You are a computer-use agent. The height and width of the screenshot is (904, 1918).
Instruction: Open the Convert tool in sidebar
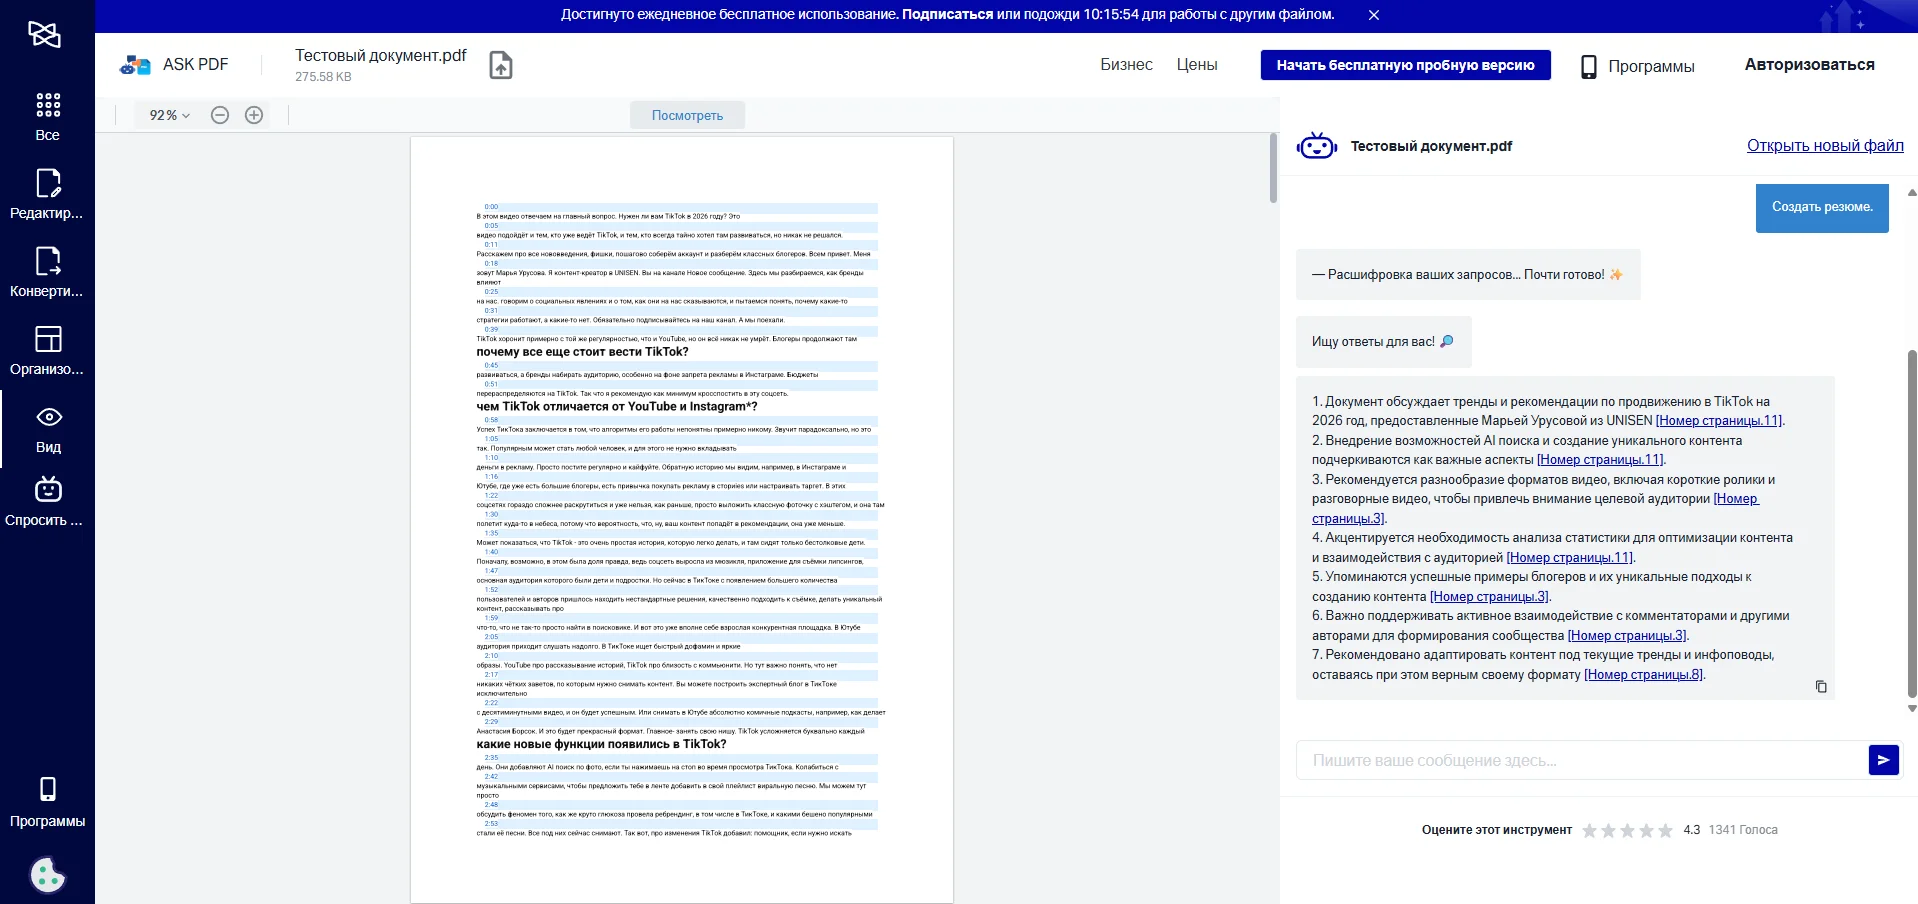coord(47,272)
